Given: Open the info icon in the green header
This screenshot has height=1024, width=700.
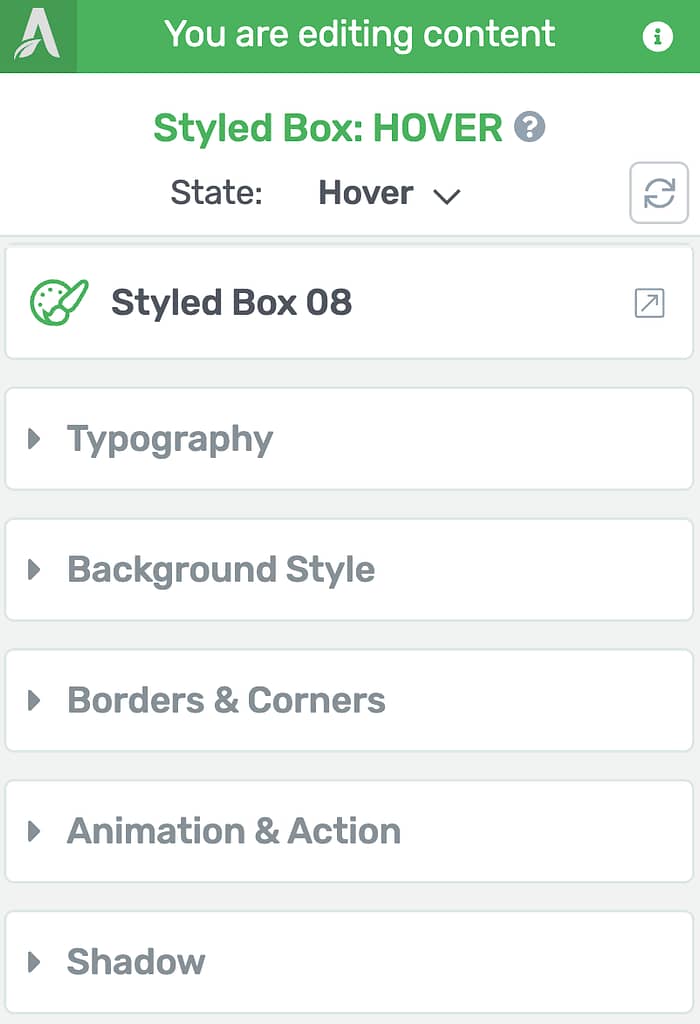Looking at the screenshot, I should (657, 36).
